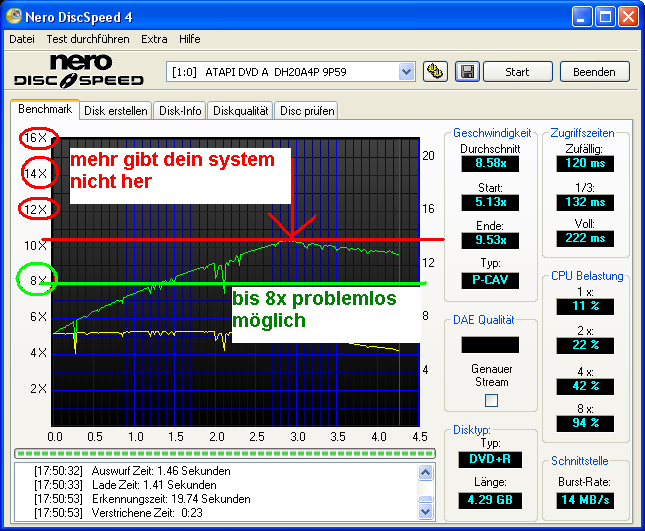The height and width of the screenshot is (531, 645).
Task: Click the Burst-Rate value 14 MB/s
Action: 585,501
